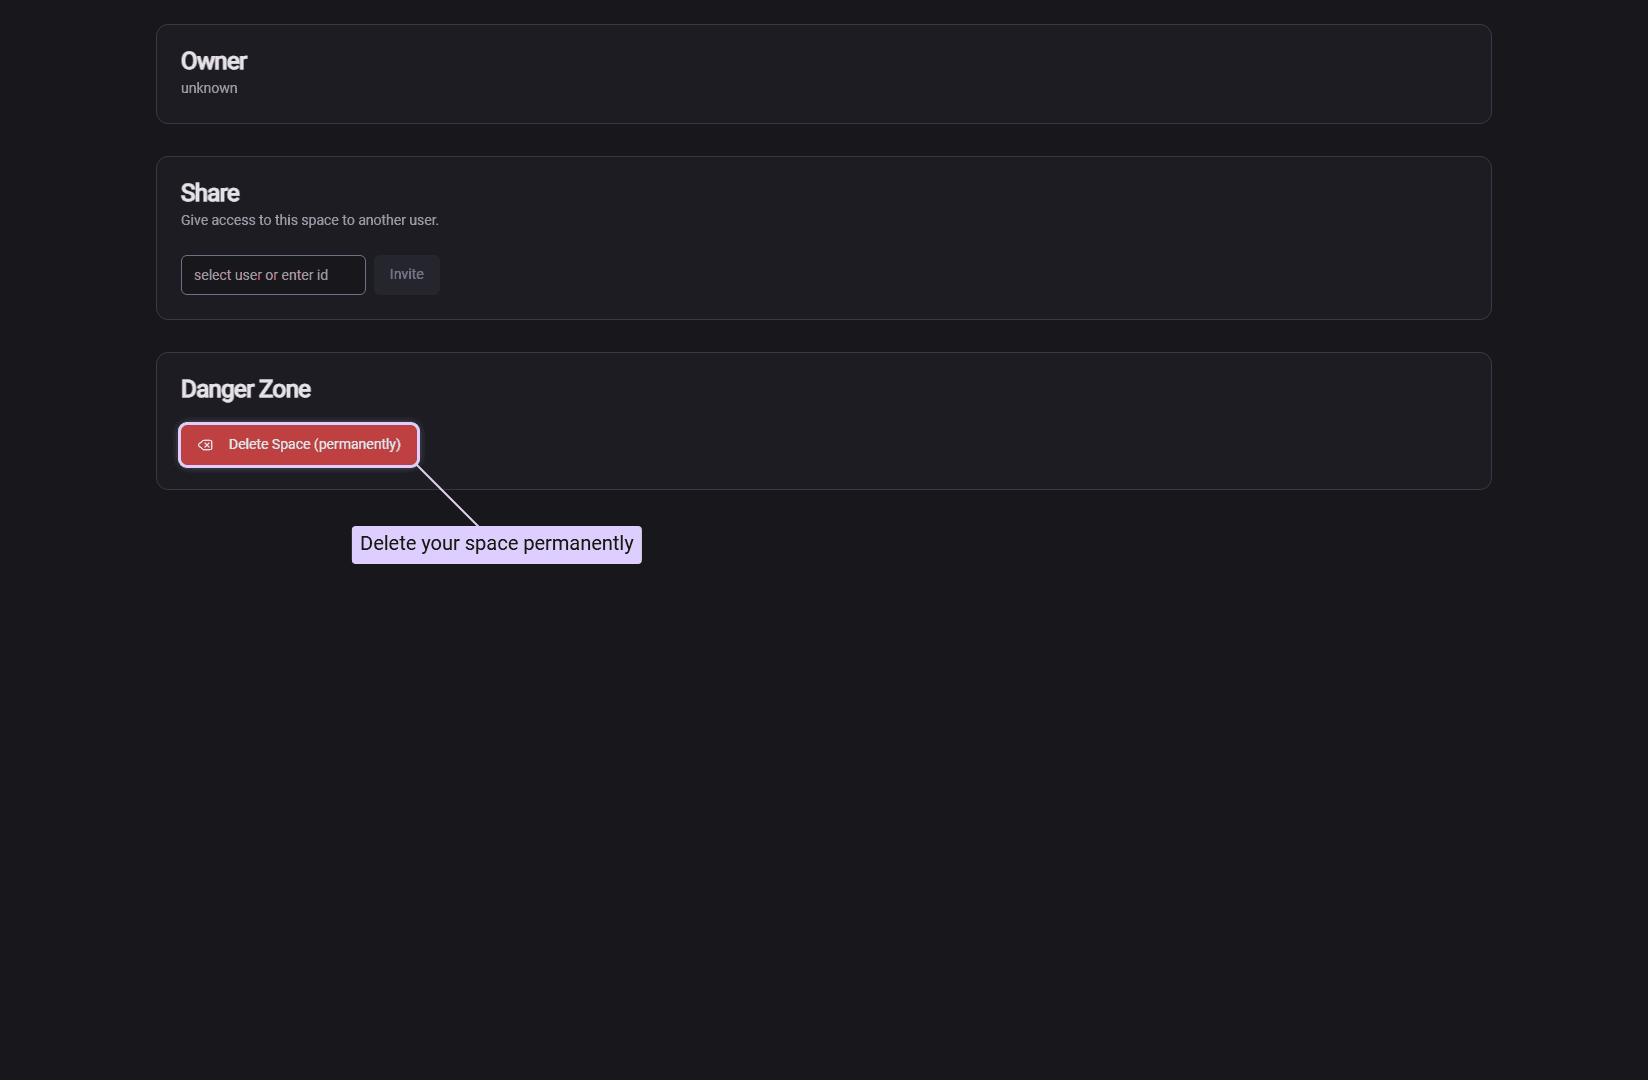The height and width of the screenshot is (1080, 1648).
Task: Click the Owner heading
Action: [x=213, y=61]
